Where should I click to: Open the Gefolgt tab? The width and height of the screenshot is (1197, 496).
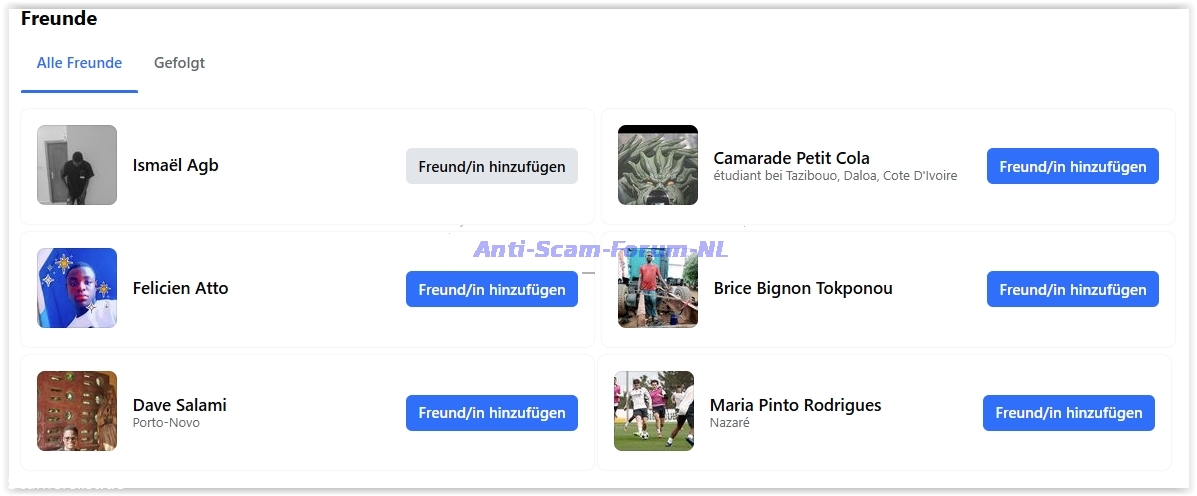179,63
